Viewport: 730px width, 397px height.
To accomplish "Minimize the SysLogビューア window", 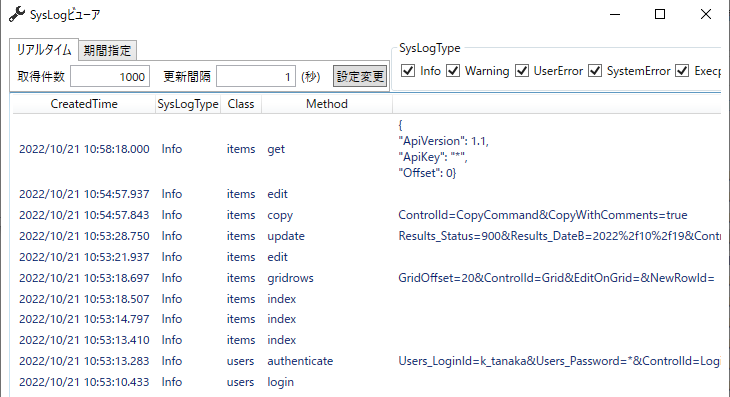I will (x=615, y=14).
